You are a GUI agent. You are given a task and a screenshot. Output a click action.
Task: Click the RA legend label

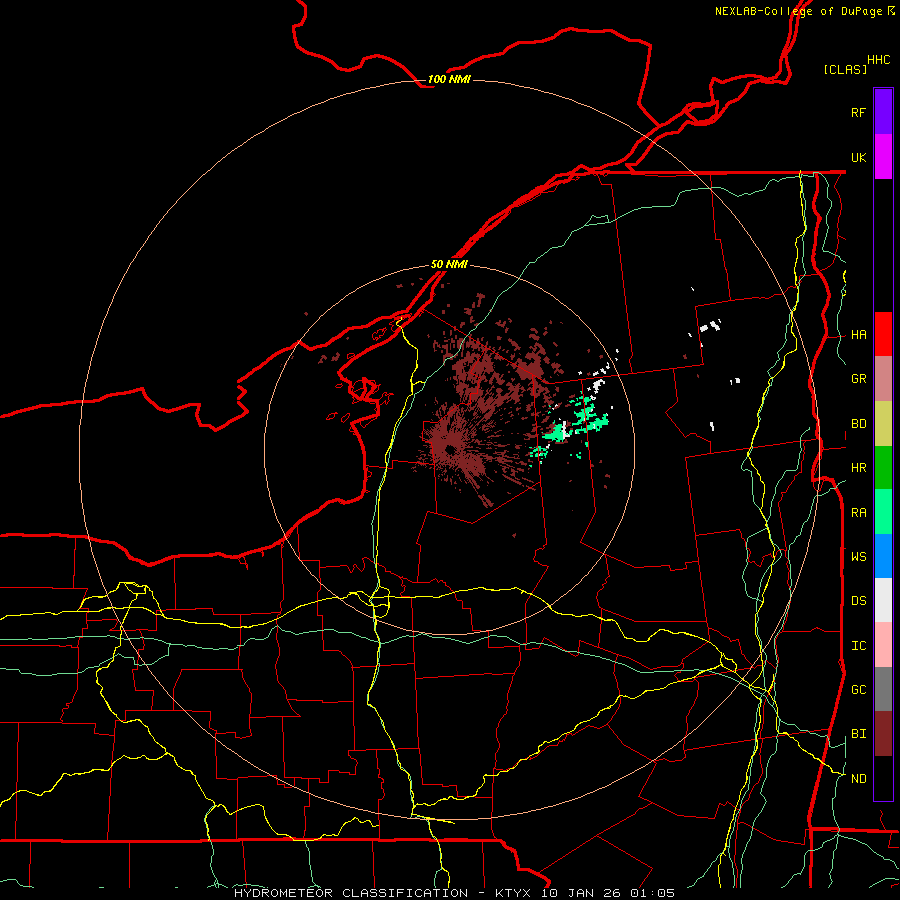point(858,513)
